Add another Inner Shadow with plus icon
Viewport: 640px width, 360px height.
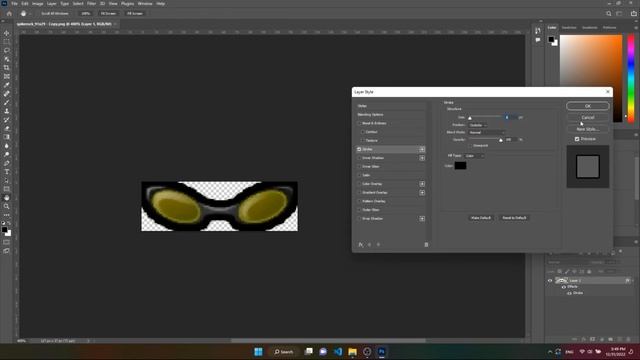(x=422, y=158)
